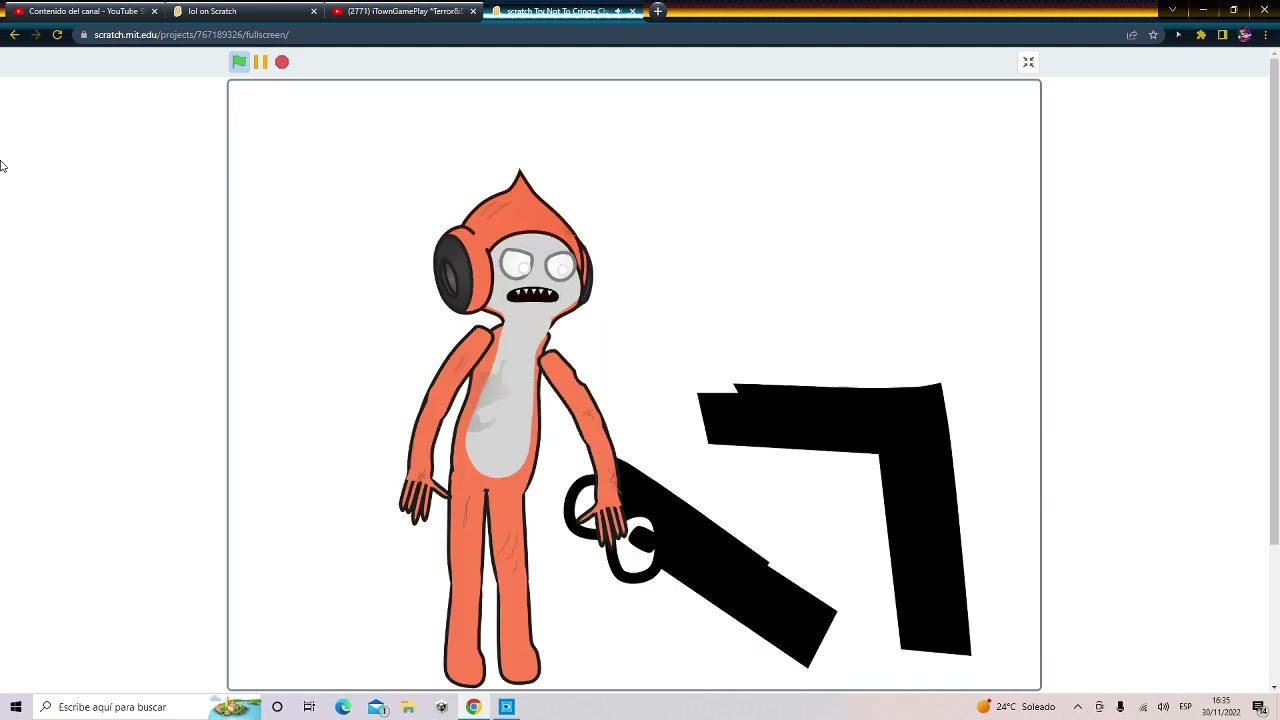
Task: Close the 'lol on Scratch' tab
Action: 314,11
